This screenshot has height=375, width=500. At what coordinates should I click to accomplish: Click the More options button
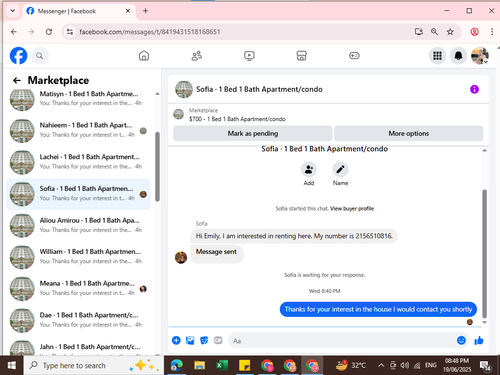[x=409, y=133]
